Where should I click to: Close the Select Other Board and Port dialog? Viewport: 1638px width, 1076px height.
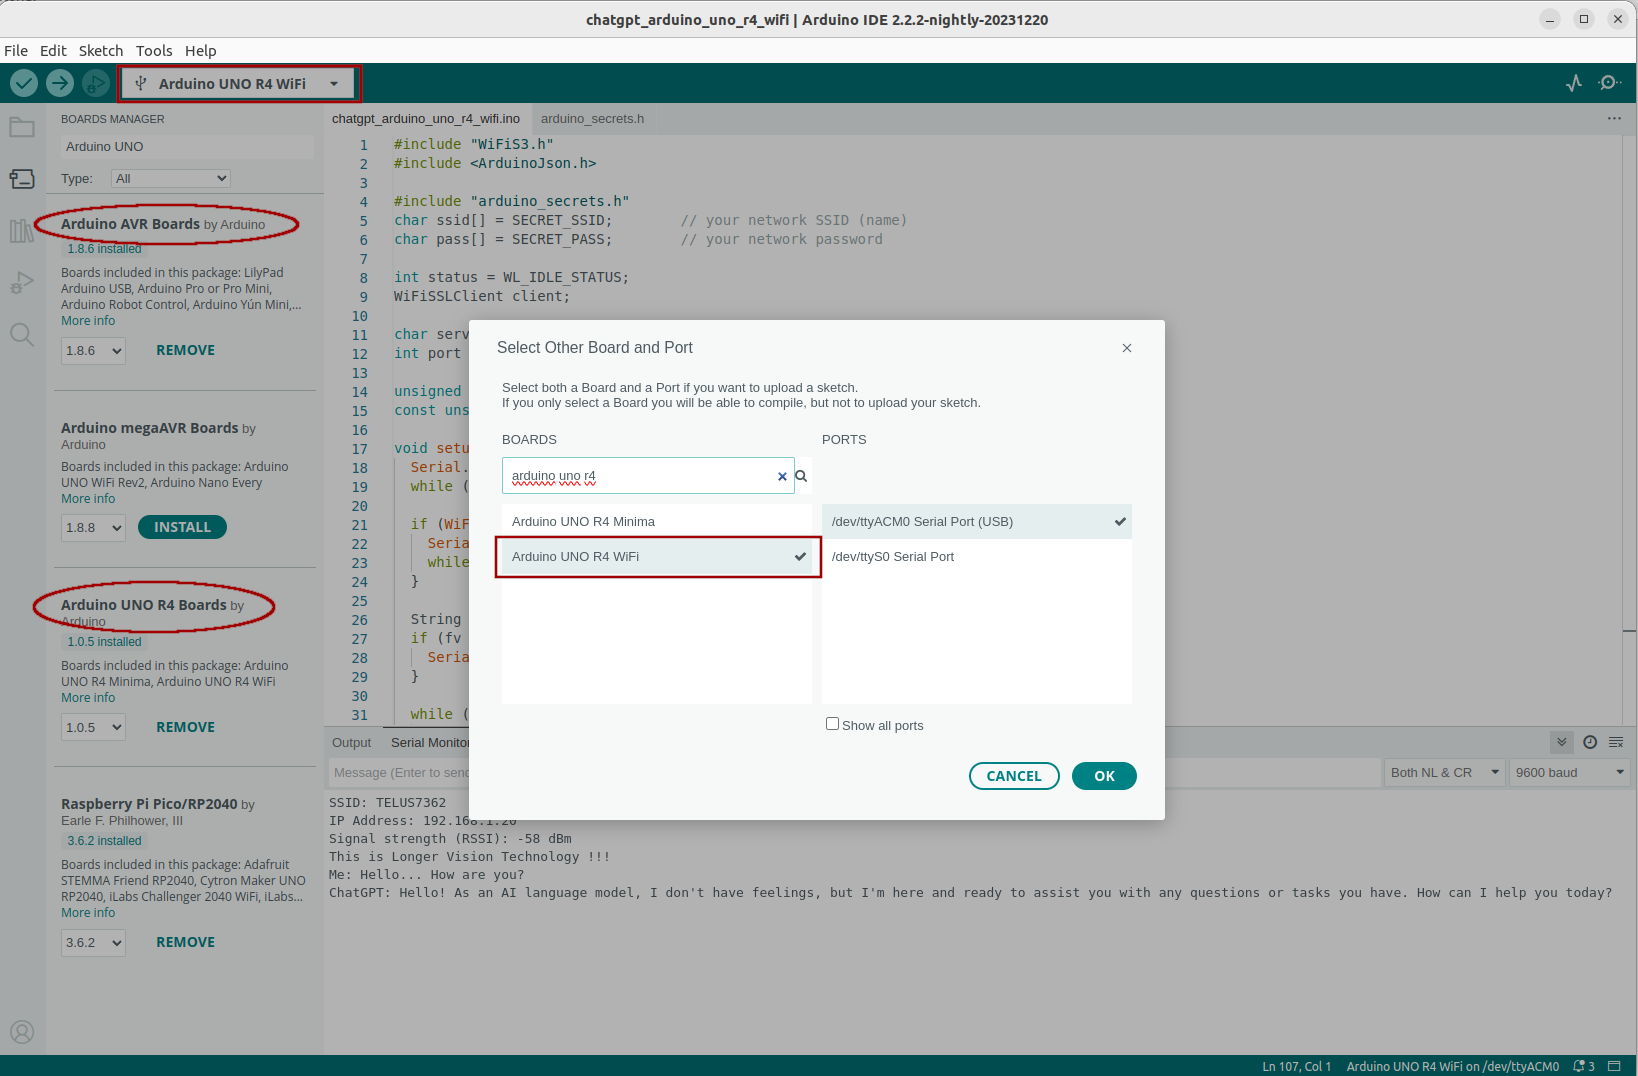coord(1127,348)
